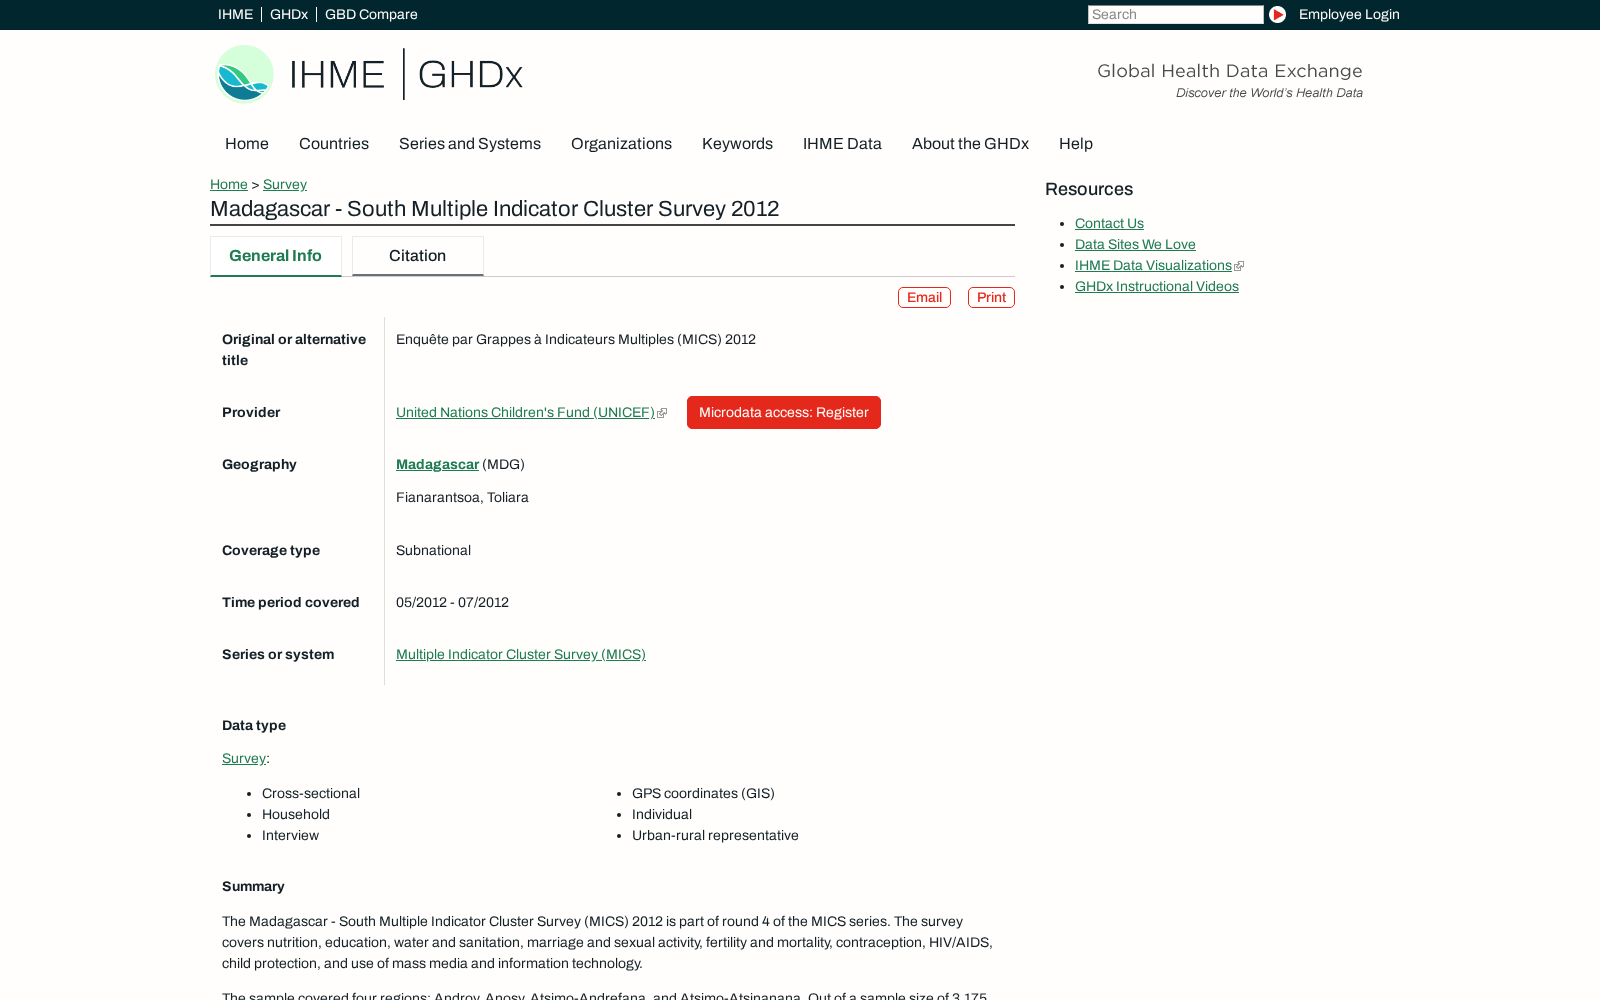Open the Keywords menu item
This screenshot has width=1600, height=1000.
pyautogui.click(x=737, y=144)
